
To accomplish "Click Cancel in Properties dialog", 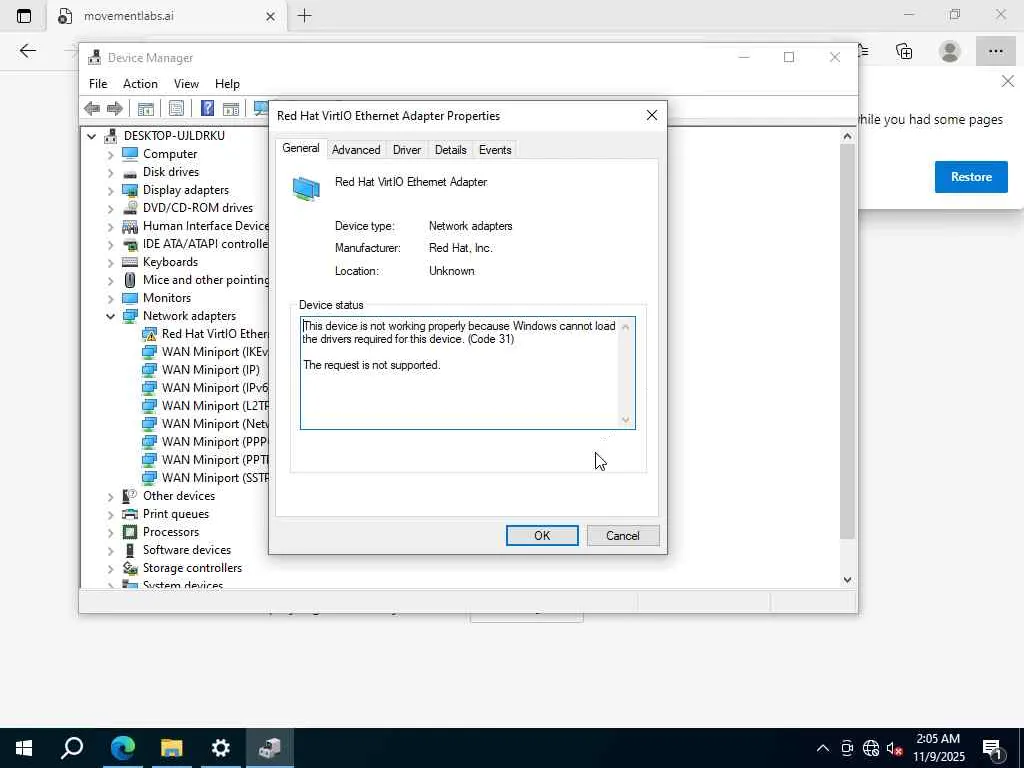I will tap(622, 536).
